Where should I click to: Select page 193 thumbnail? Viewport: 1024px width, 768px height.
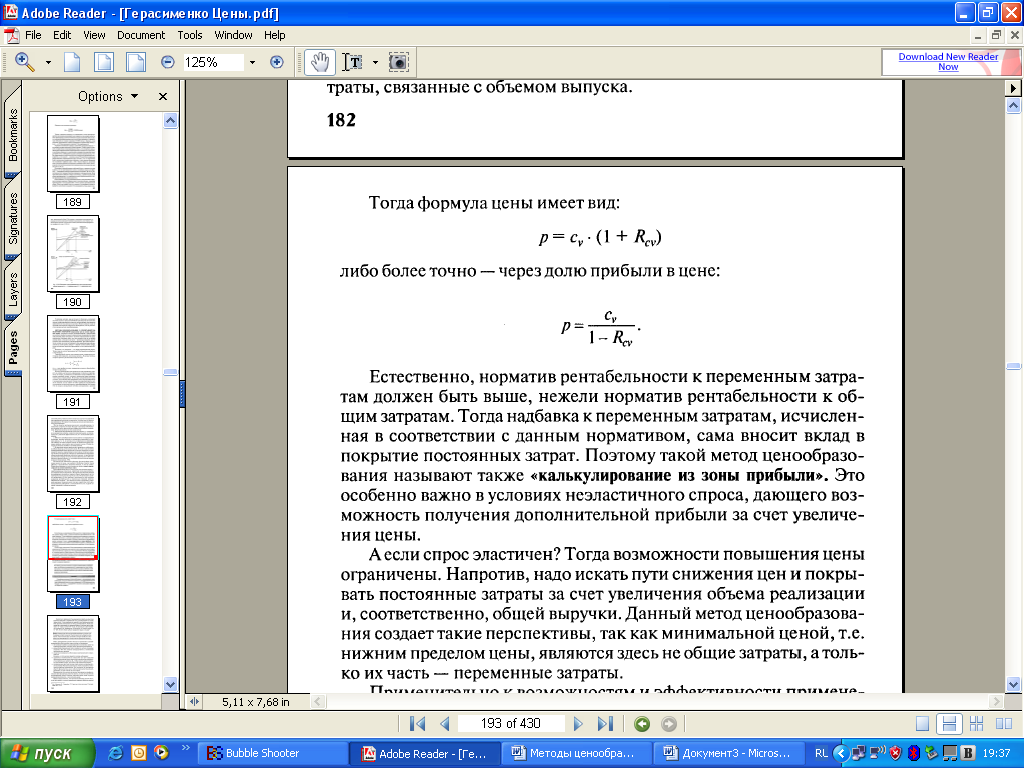pos(73,553)
